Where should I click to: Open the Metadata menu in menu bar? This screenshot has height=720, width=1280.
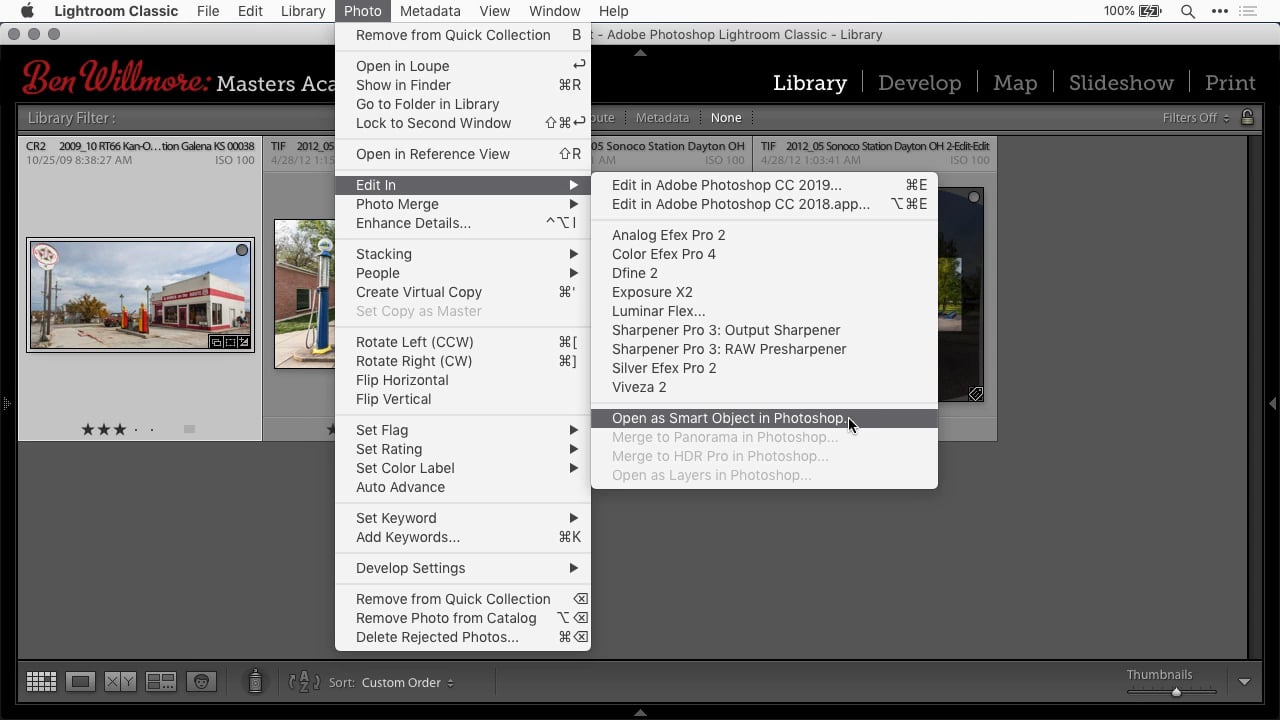click(430, 11)
